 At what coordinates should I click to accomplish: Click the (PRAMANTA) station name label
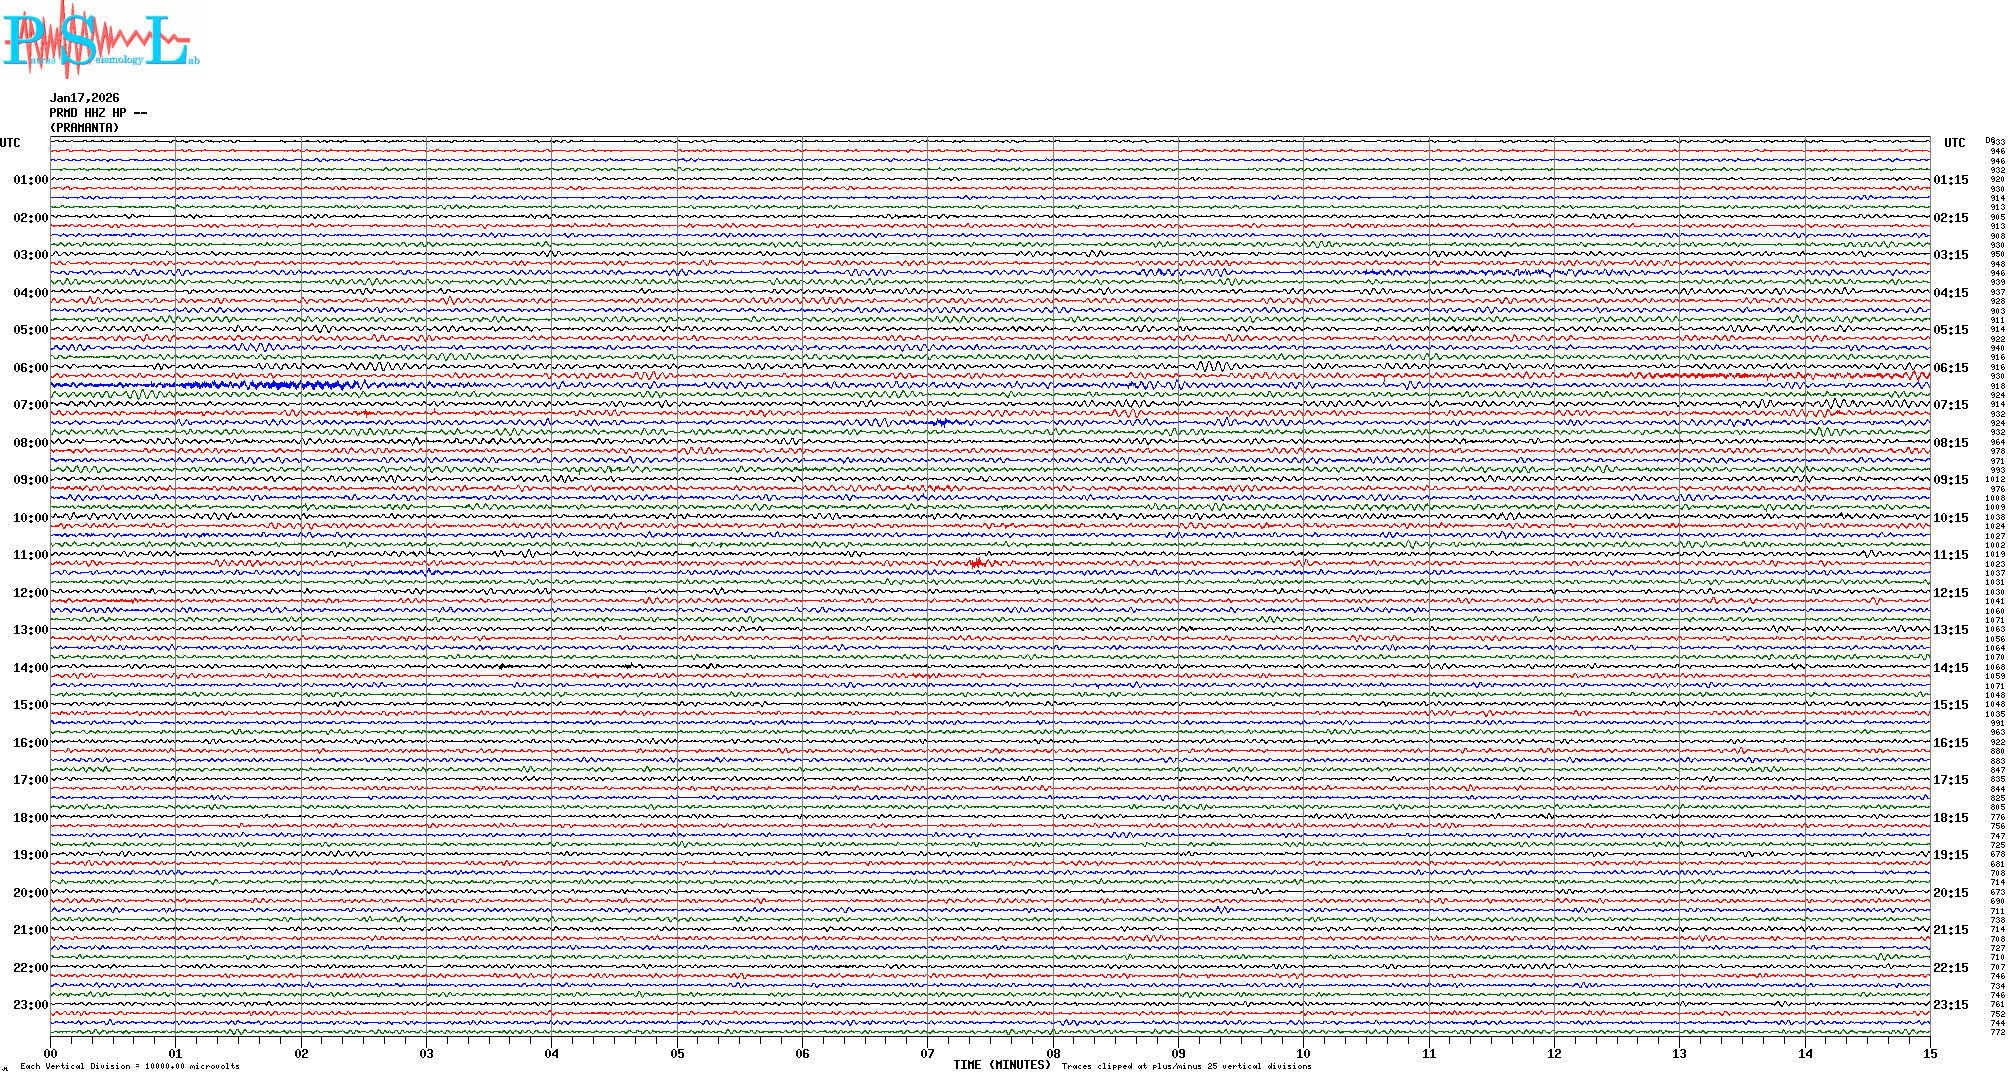[84, 128]
